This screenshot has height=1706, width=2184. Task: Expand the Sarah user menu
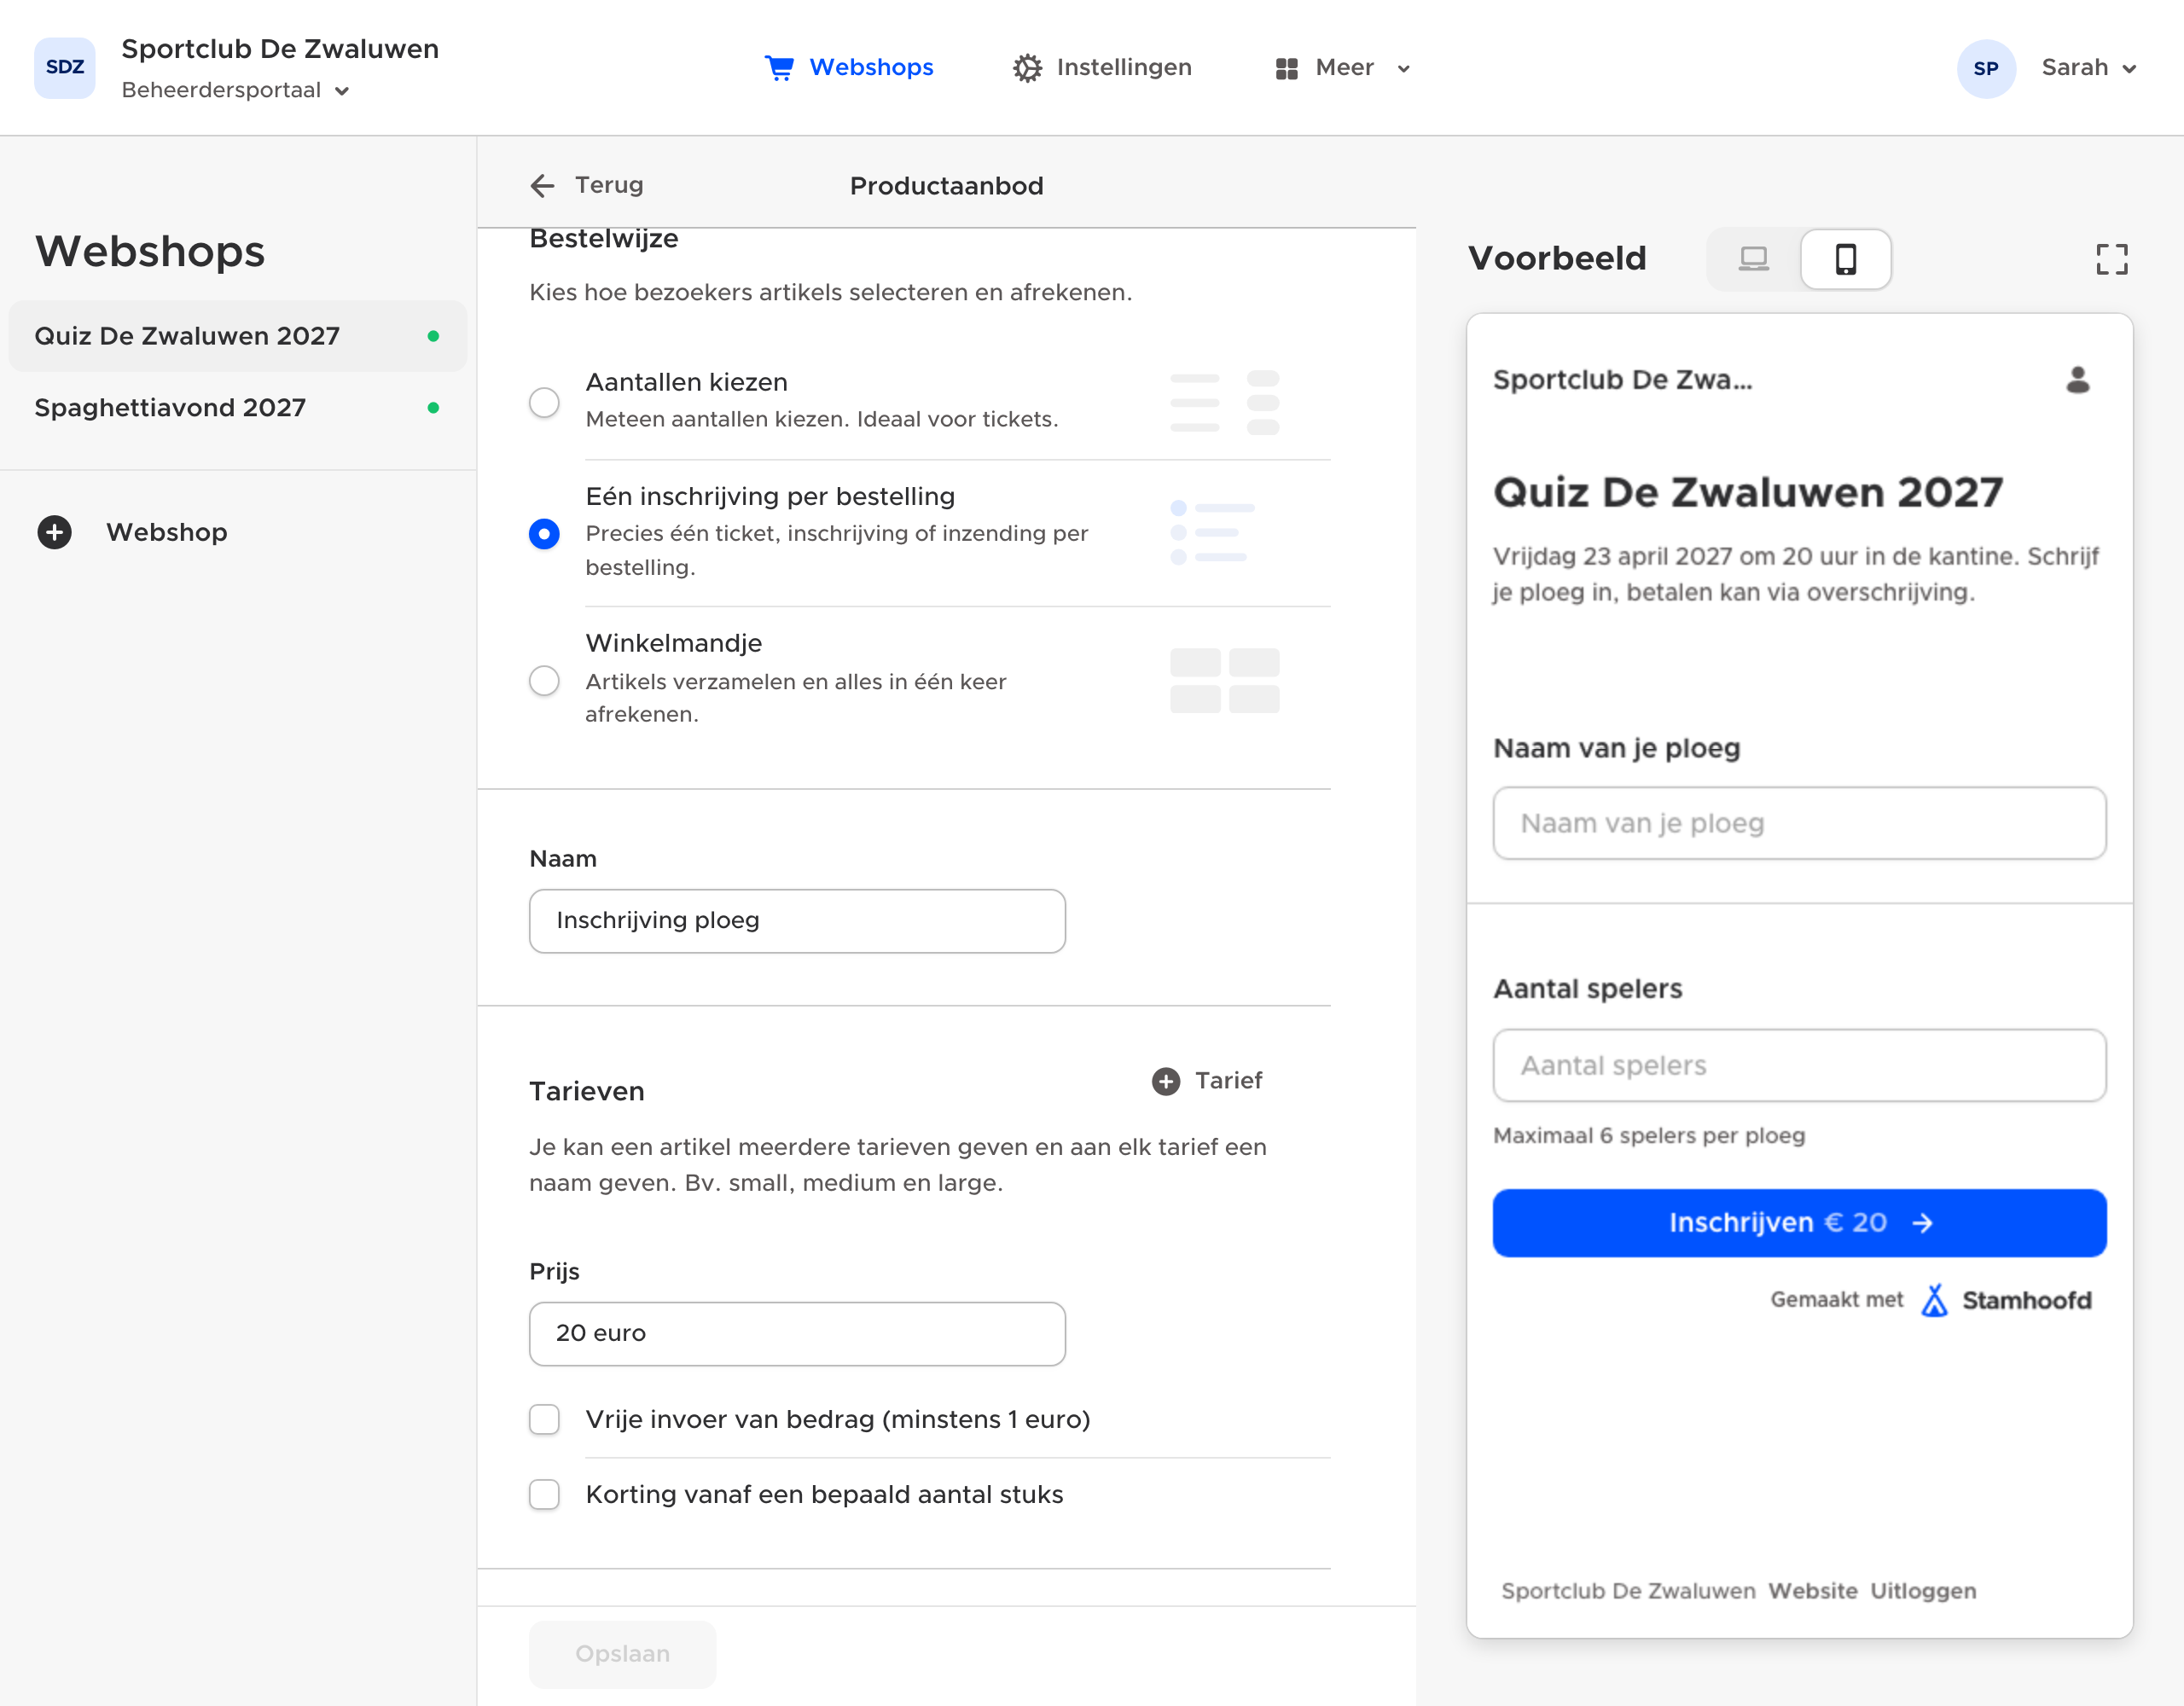pyautogui.click(x=2088, y=68)
